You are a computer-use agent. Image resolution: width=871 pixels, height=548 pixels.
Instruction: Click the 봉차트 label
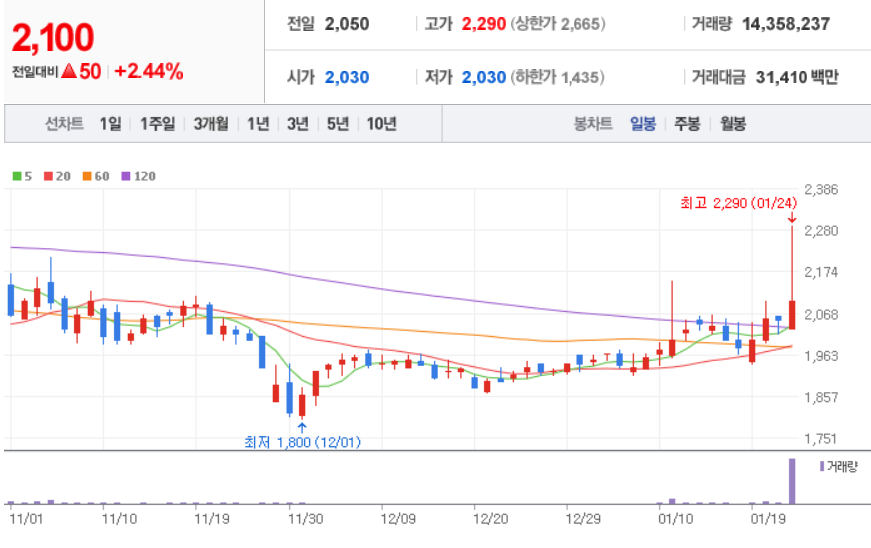[593, 123]
